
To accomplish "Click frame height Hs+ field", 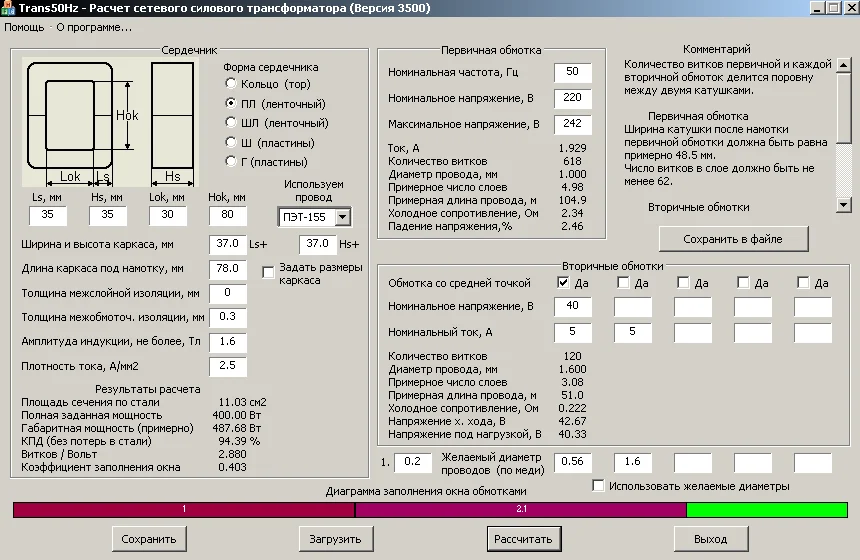I will [x=318, y=244].
